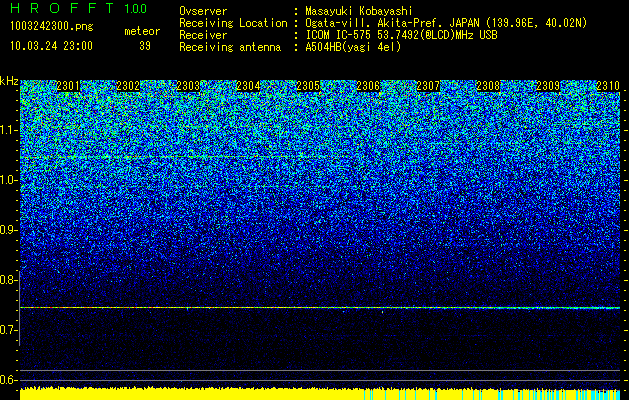This screenshot has width=629, height=400.
Task: Click the kHz axis unit label
Action: click(9, 81)
